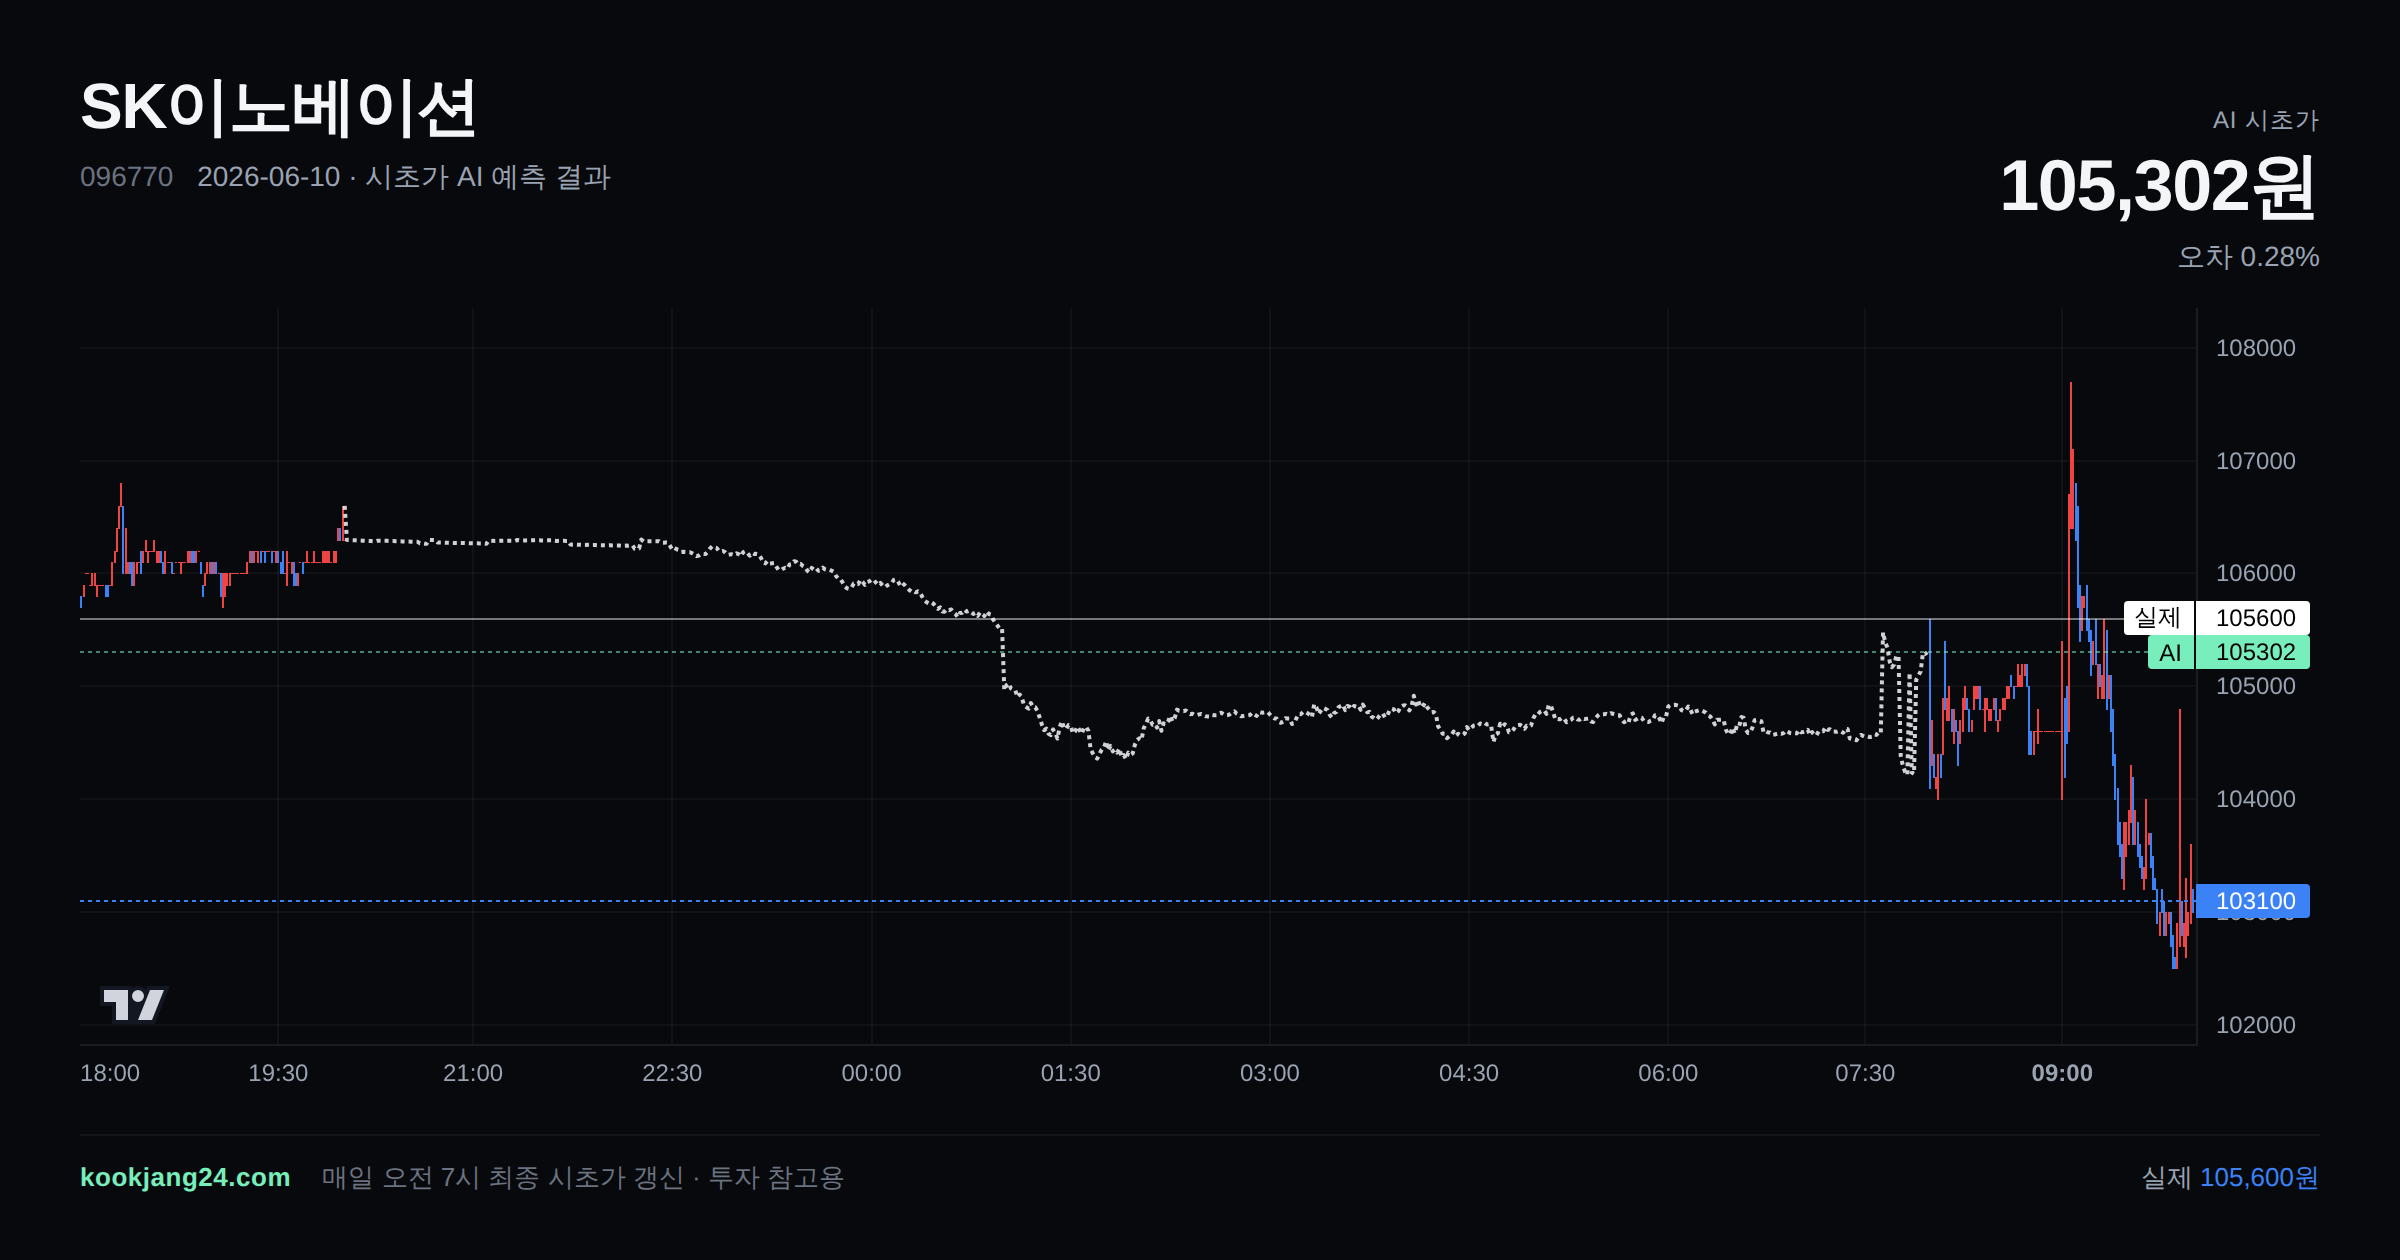2400x1260 pixels.
Task: Click the 19:30 time axis label
Action: pyautogui.click(x=278, y=1073)
